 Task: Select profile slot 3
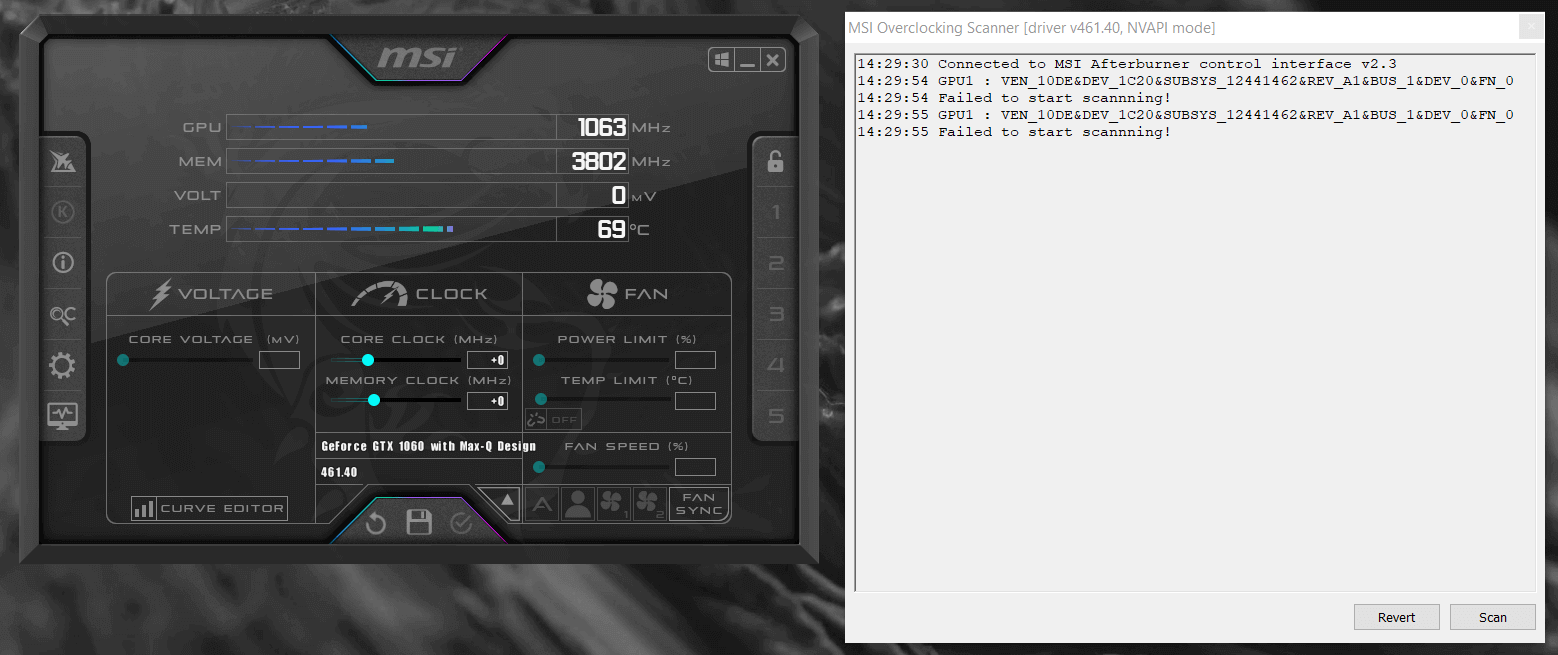tap(776, 315)
